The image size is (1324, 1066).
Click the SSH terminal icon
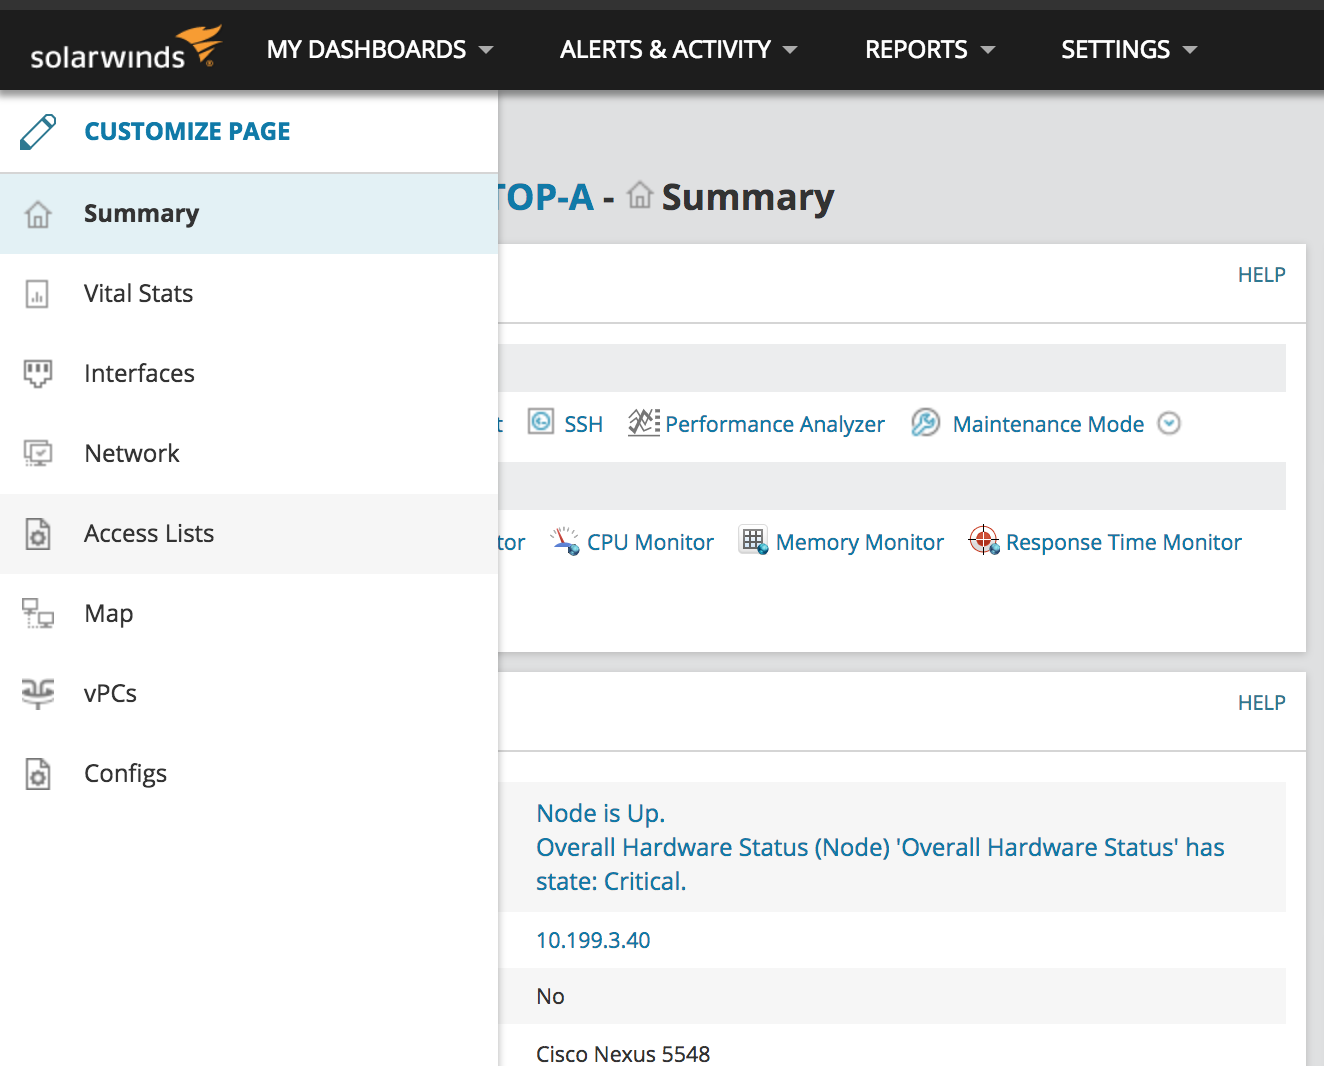pyautogui.click(x=541, y=422)
